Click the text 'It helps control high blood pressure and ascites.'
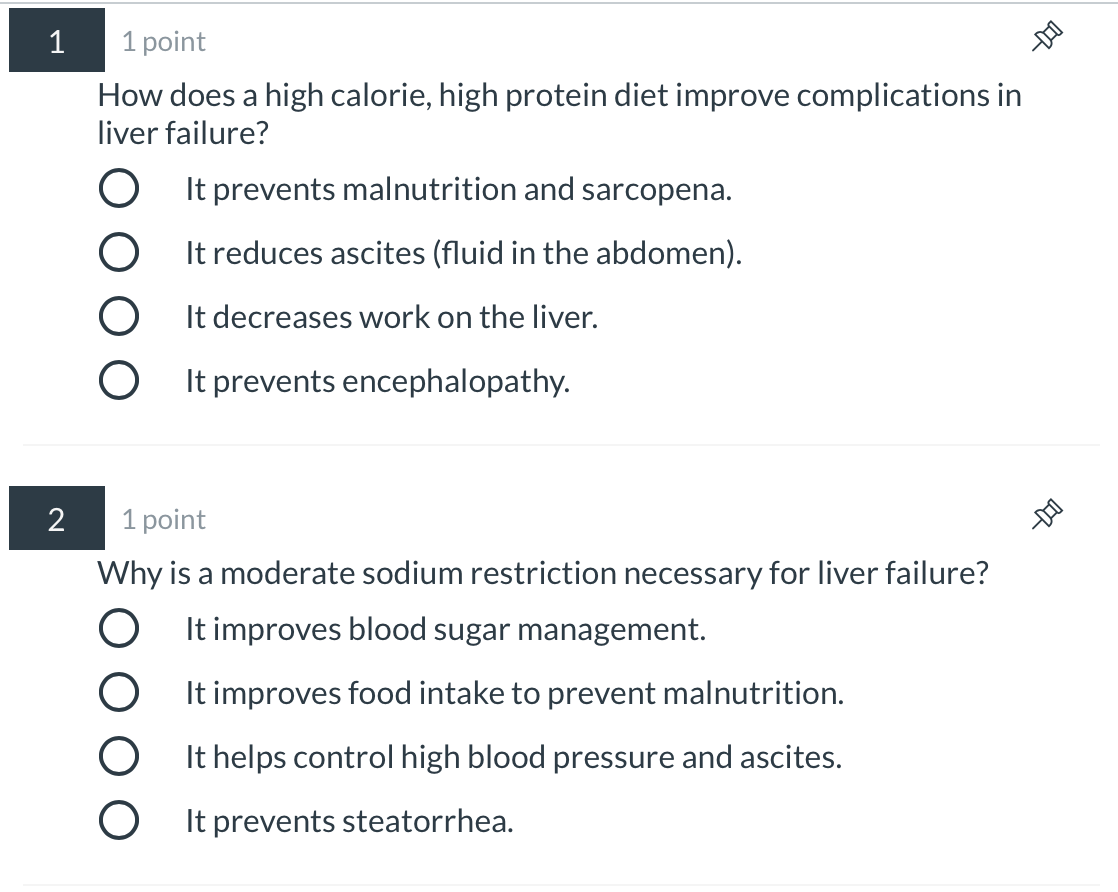 click(x=513, y=758)
